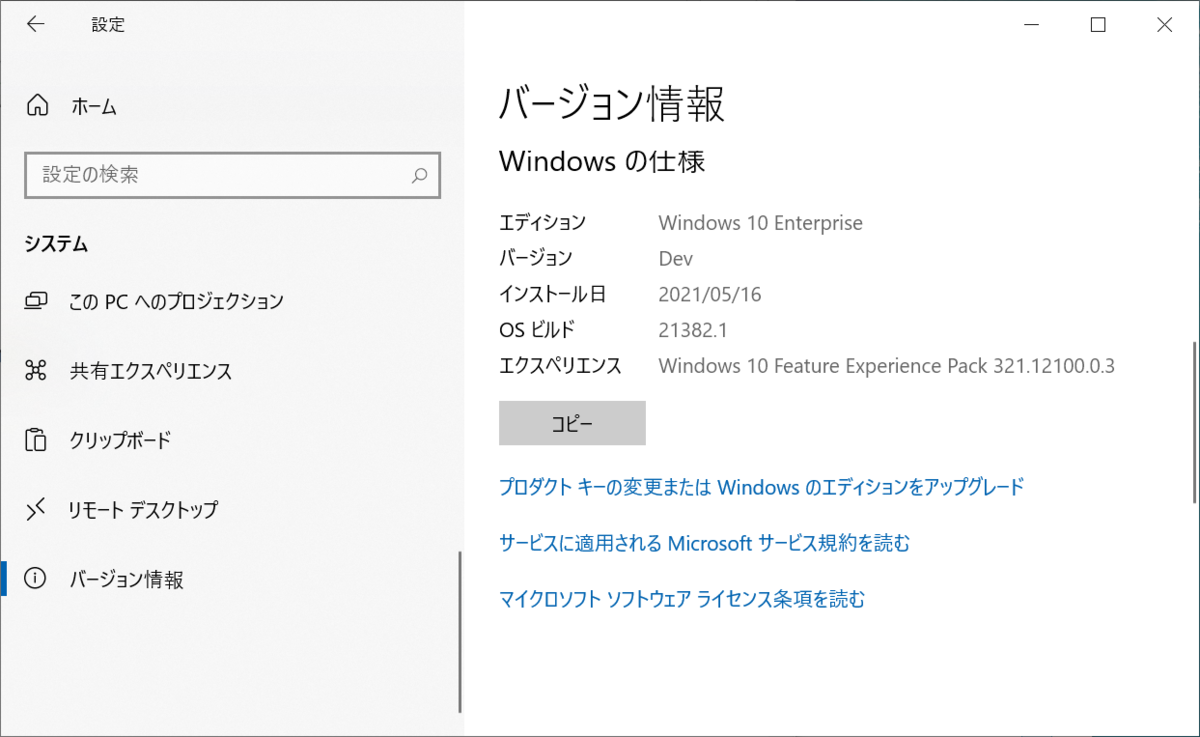This screenshot has width=1200, height=737.
Task: Click the sidebar vertical scrollbar
Action: click(460, 632)
